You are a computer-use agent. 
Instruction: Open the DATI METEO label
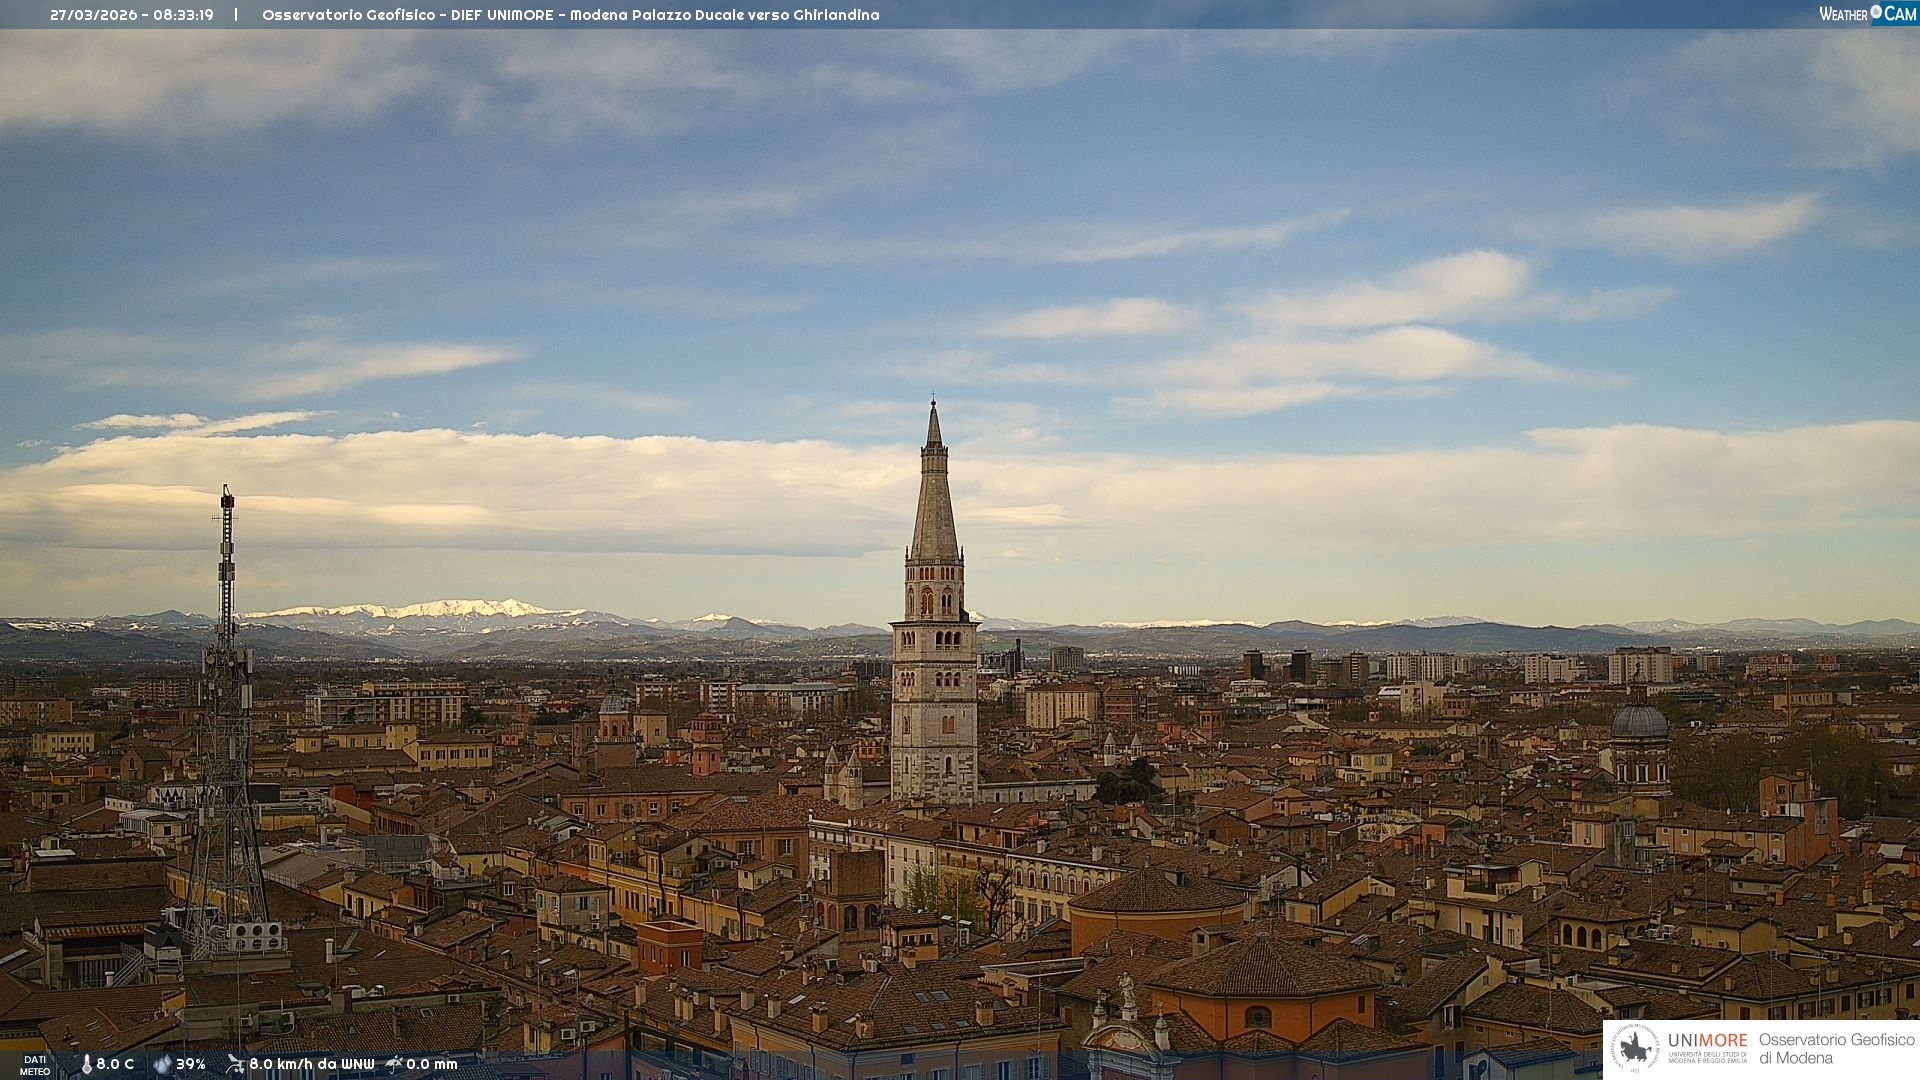coord(35,1065)
